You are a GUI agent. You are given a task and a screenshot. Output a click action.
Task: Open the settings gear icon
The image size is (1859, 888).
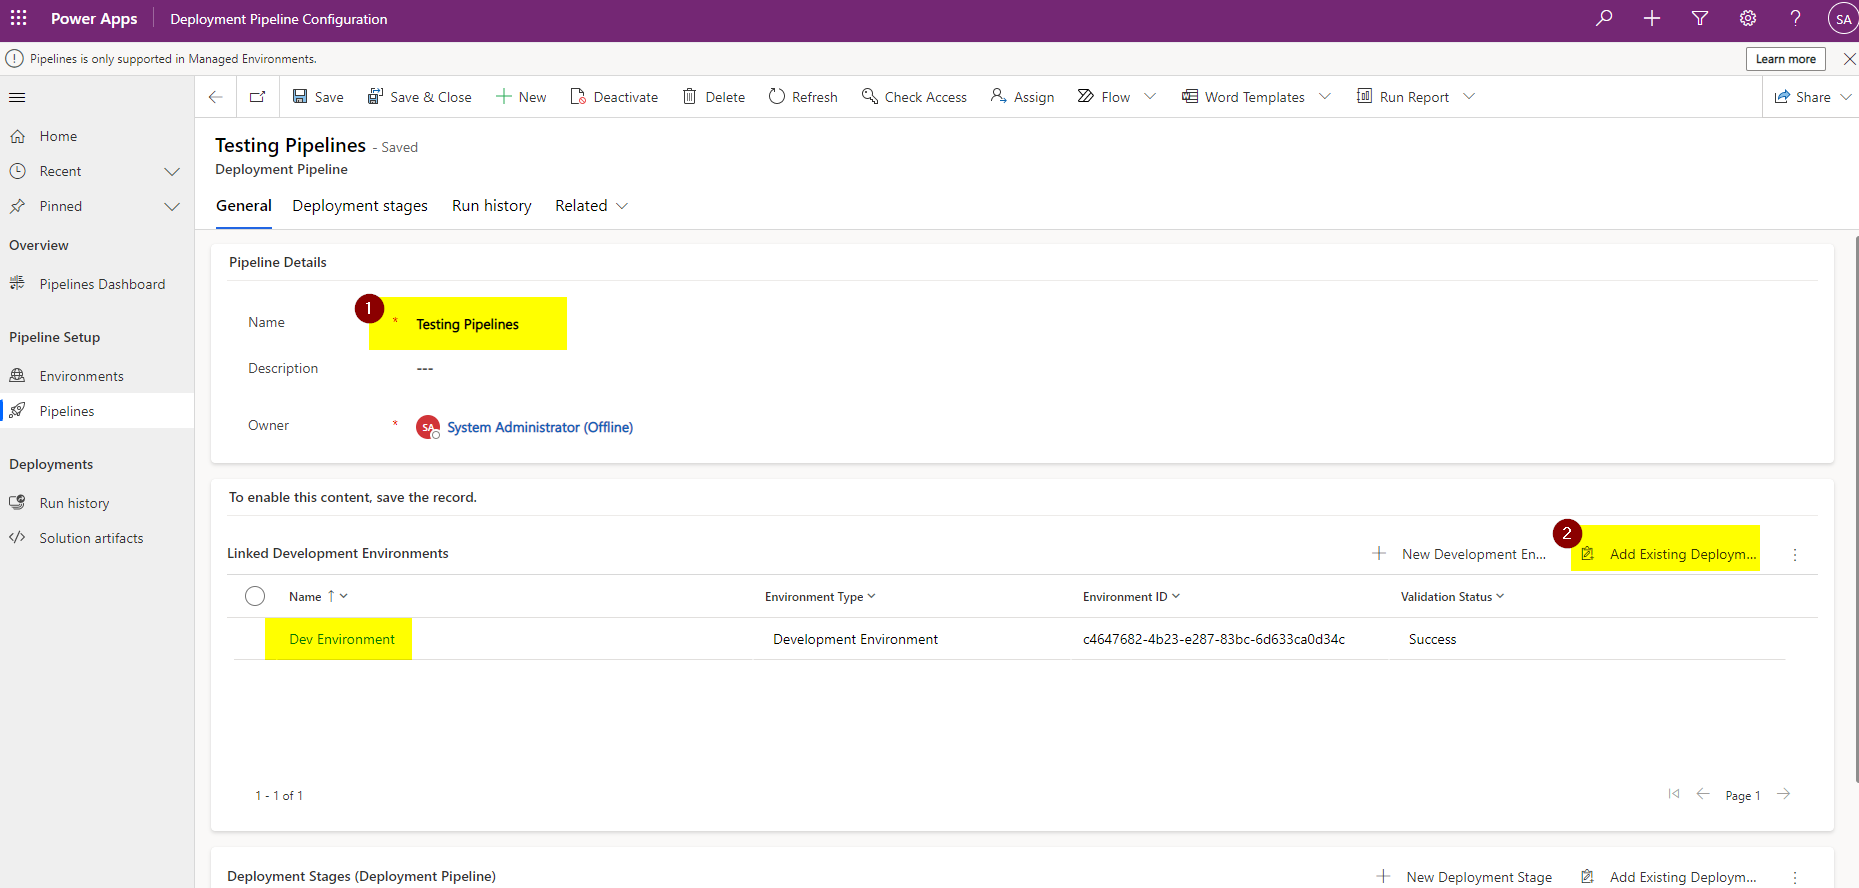click(x=1748, y=18)
